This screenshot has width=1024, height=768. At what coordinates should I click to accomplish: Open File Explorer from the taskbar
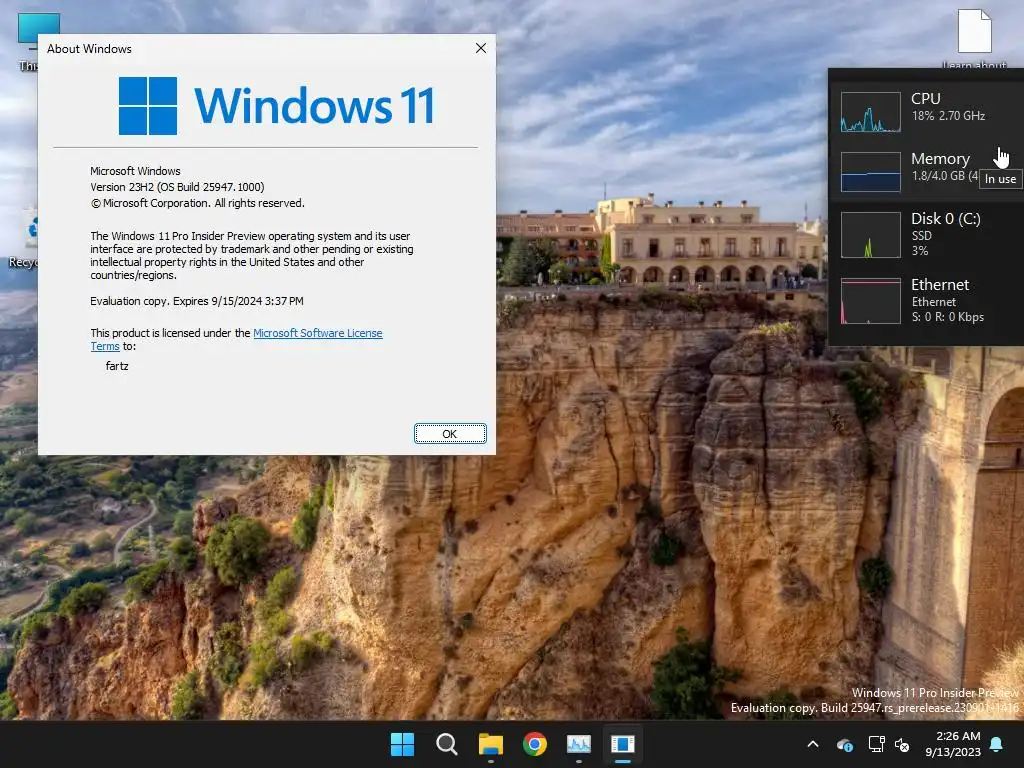coord(490,744)
